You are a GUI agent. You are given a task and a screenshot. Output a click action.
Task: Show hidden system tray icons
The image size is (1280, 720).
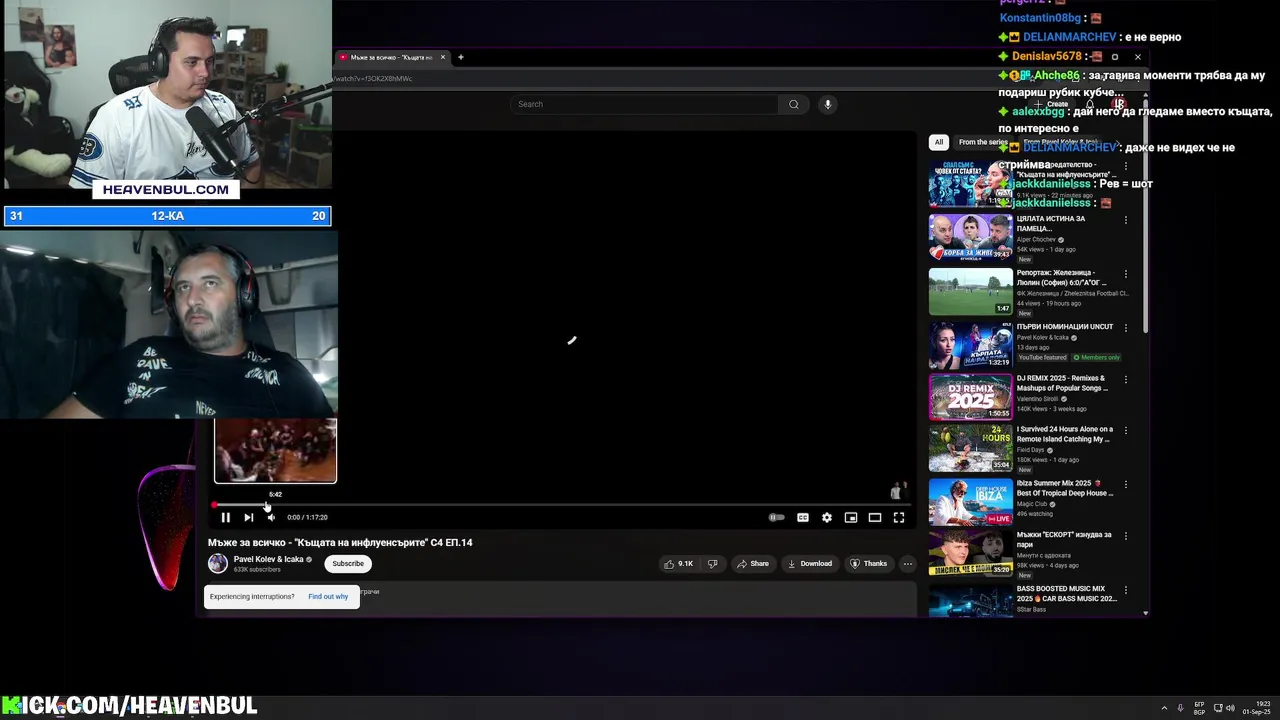1163,708
